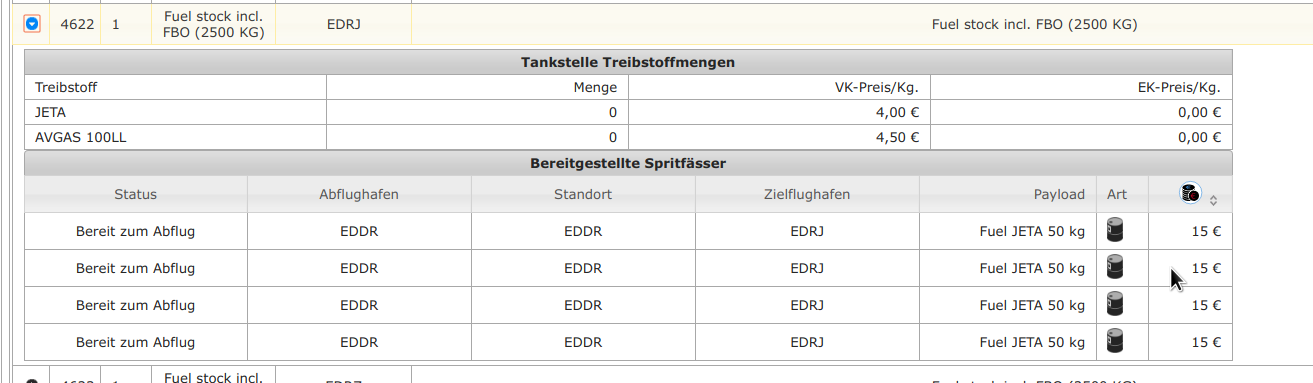Select the JETA fuel row
Viewport: 1313px width, 383px height.
[628, 113]
